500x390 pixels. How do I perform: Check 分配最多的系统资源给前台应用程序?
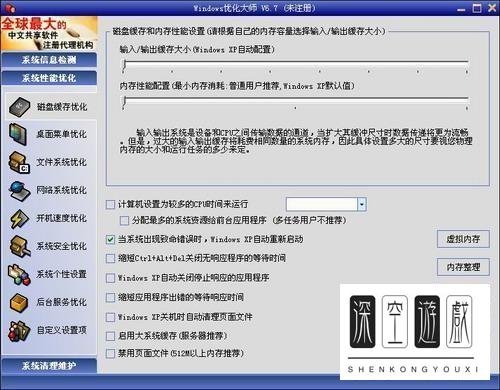(124, 220)
